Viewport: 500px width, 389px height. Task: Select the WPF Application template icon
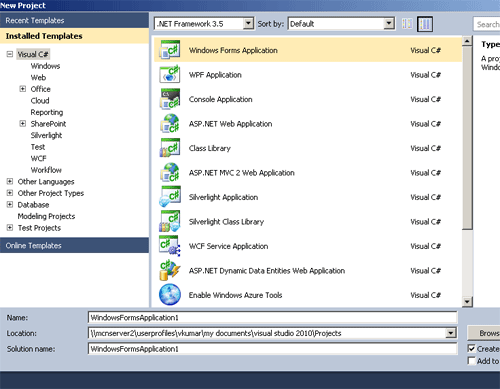(x=170, y=74)
